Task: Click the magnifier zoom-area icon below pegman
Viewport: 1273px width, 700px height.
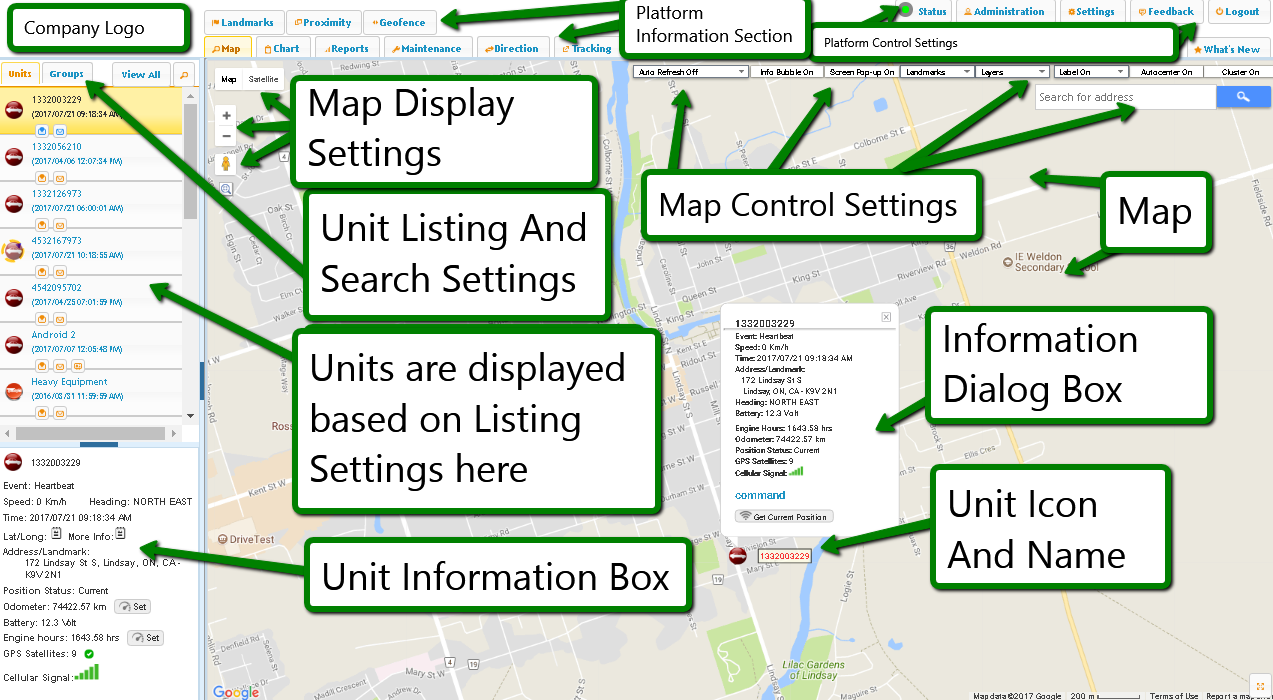Action: coord(226,188)
